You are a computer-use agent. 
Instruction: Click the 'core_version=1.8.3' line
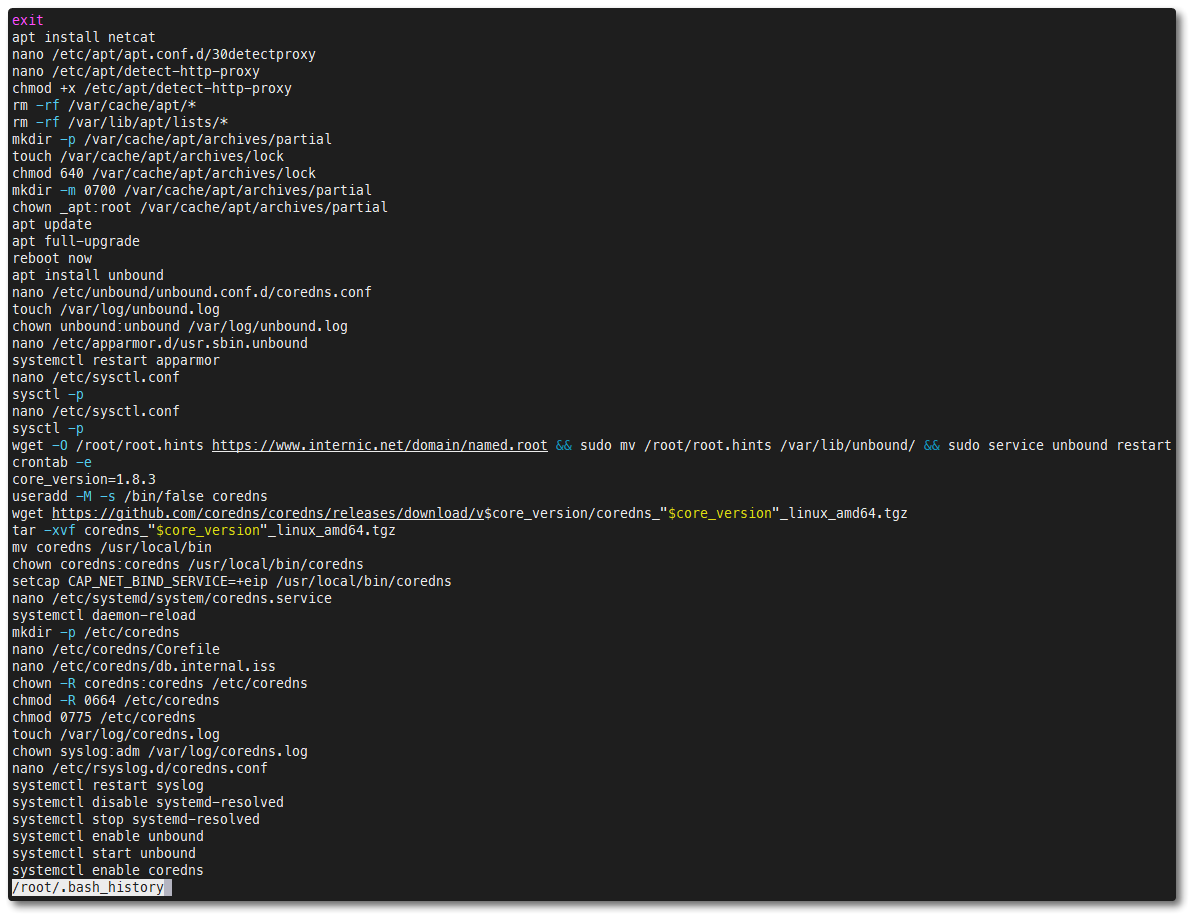coord(84,479)
